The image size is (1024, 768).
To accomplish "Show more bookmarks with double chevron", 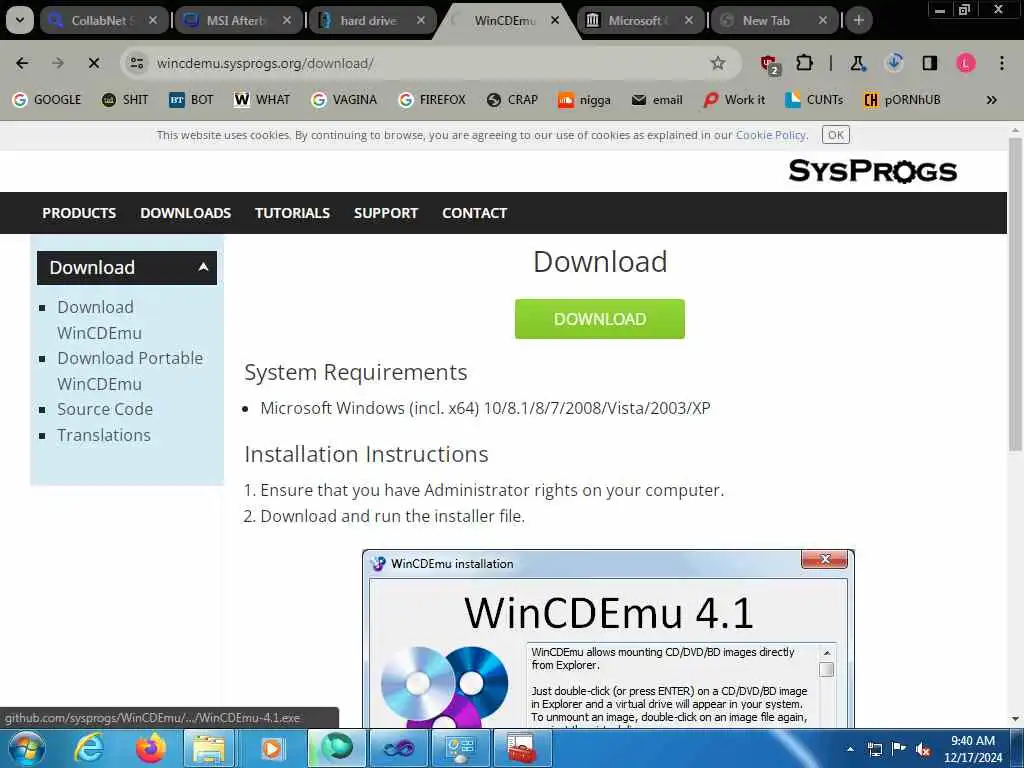I will click(x=991, y=100).
